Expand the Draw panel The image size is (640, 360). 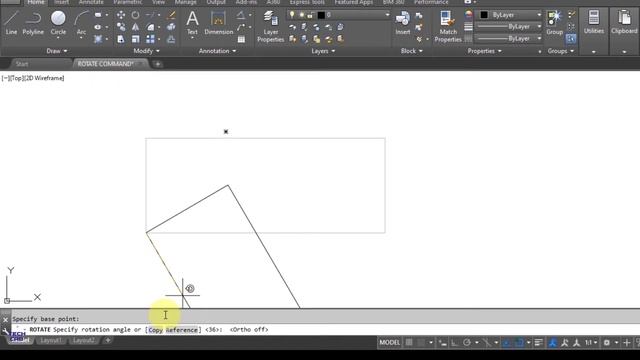[57, 51]
